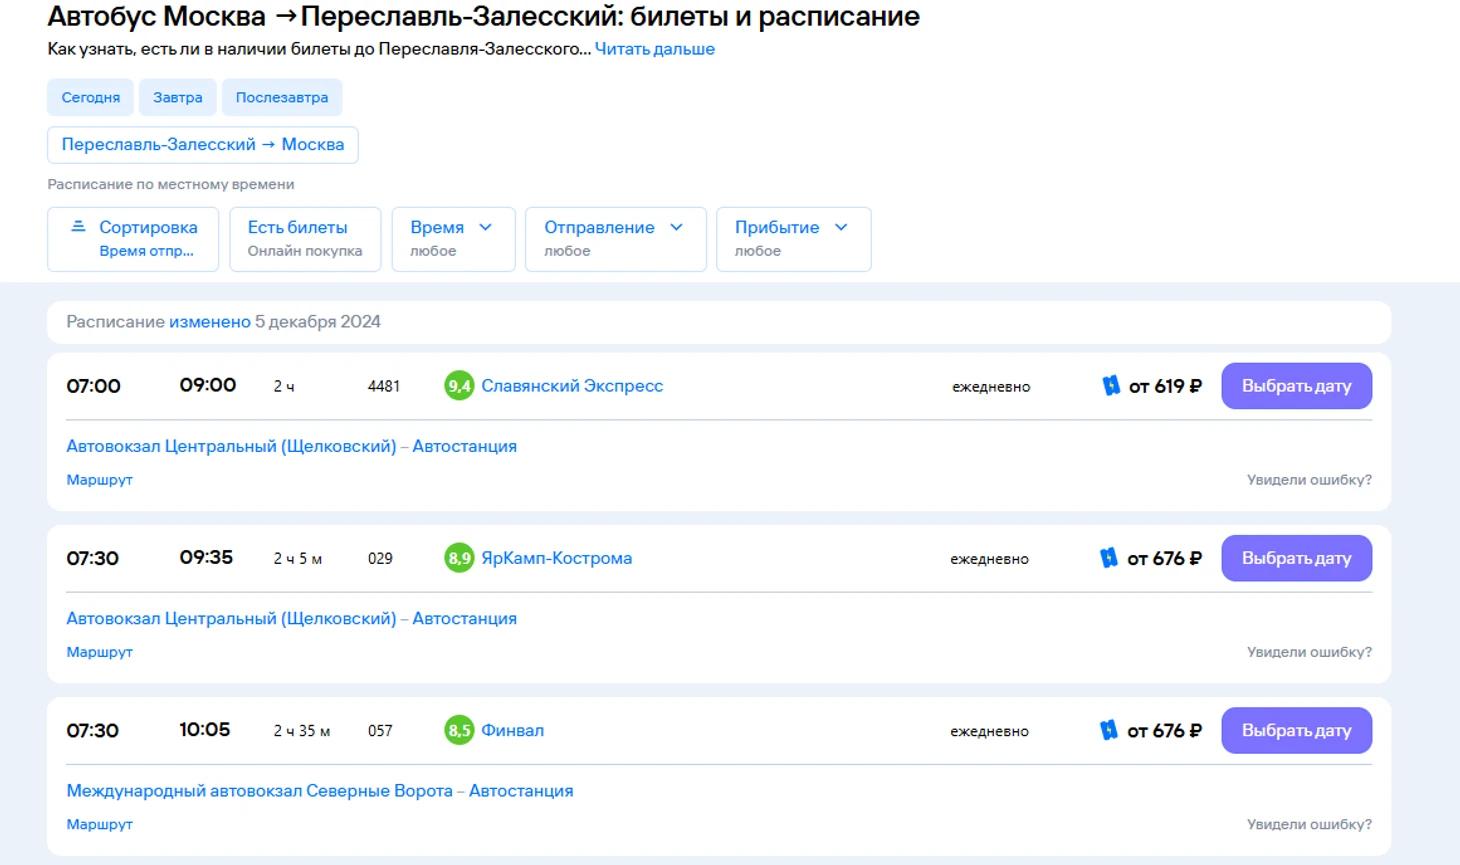Click the 9,4 rating badge for Славянский Экспресс
Viewport: 1460px width, 865px height.
(458, 386)
